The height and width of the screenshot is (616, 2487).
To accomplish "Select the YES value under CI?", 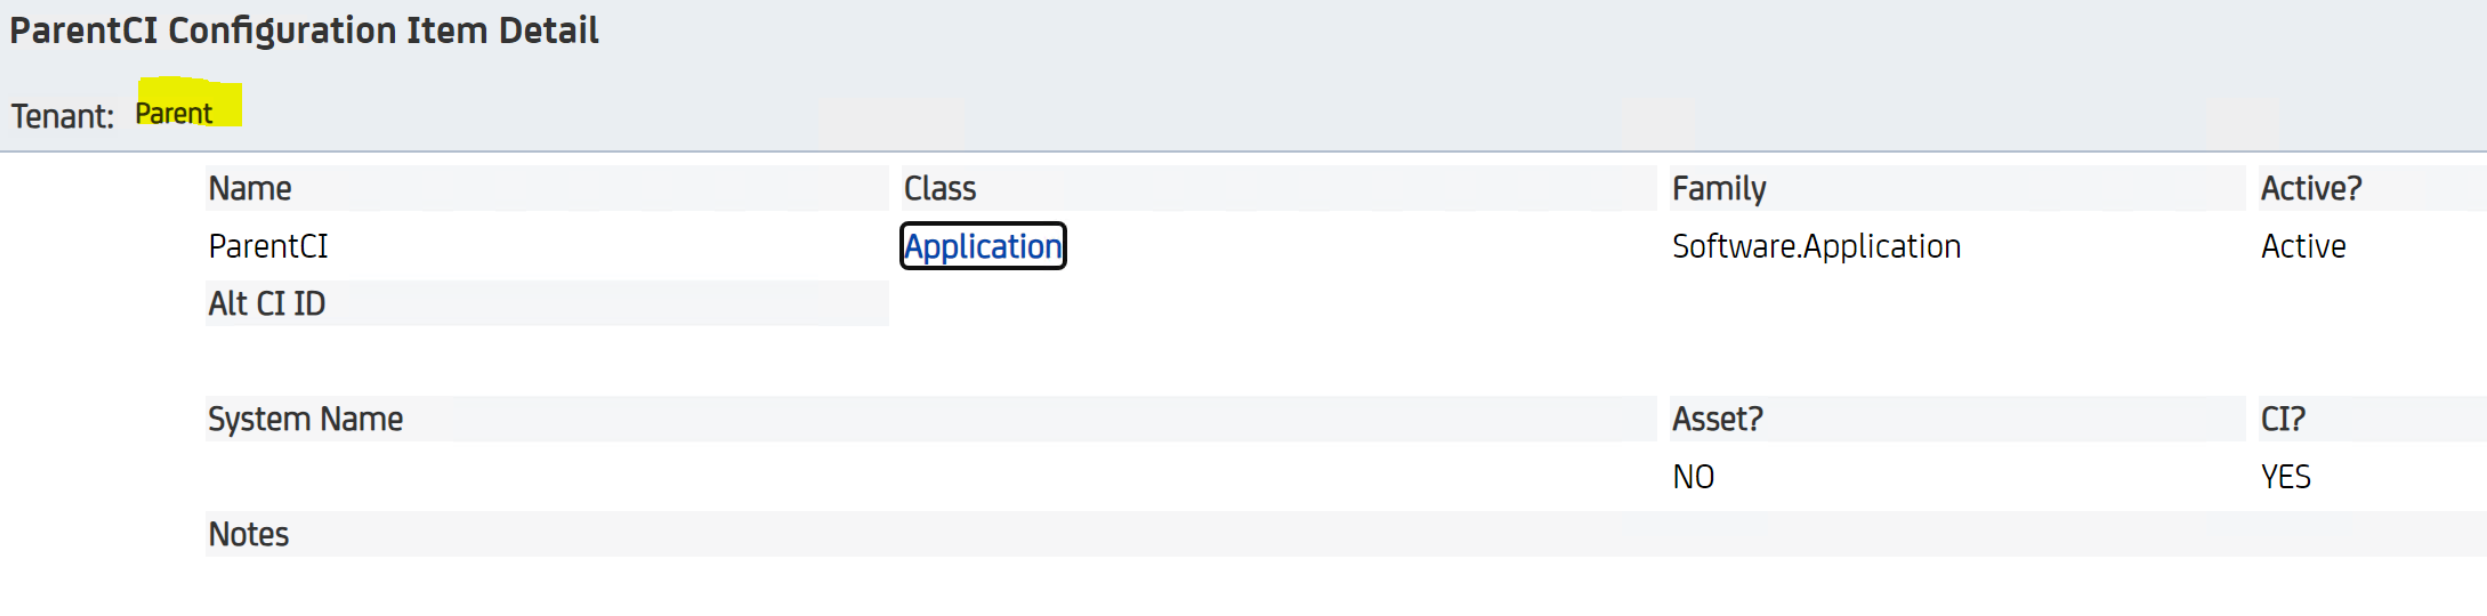I will (x=2286, y=477).
